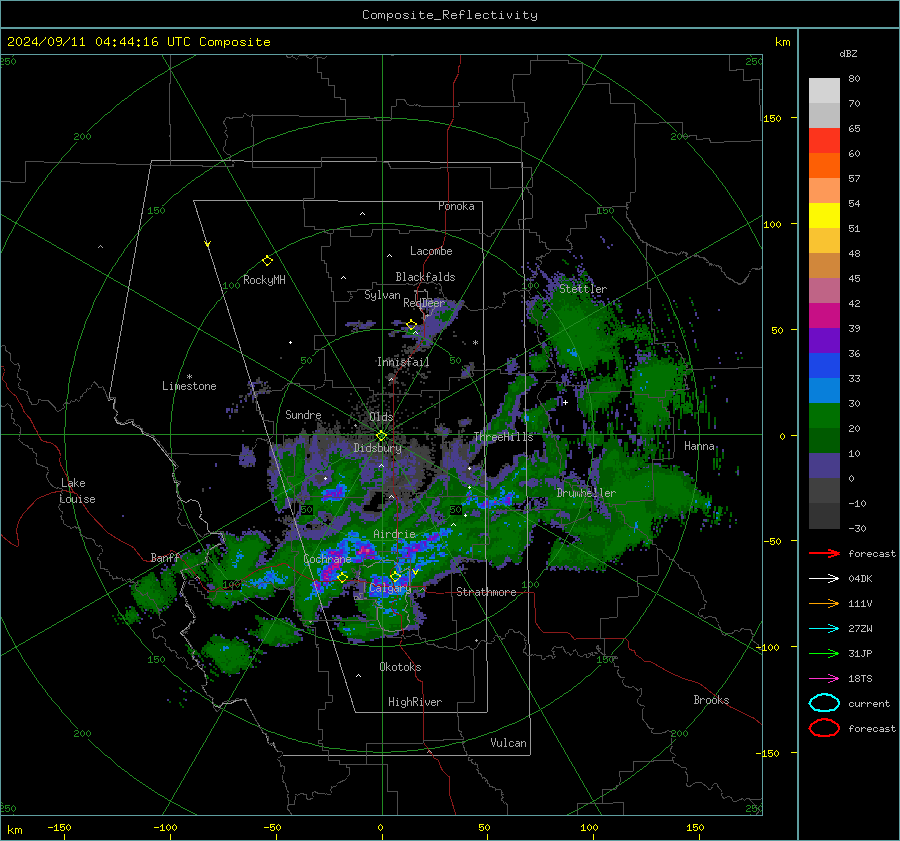Click the orange 111V arrow legend icon
Image resolution: width=900 pixels, height=841 pixels.
pyautogui.click(x=824, y=603)
